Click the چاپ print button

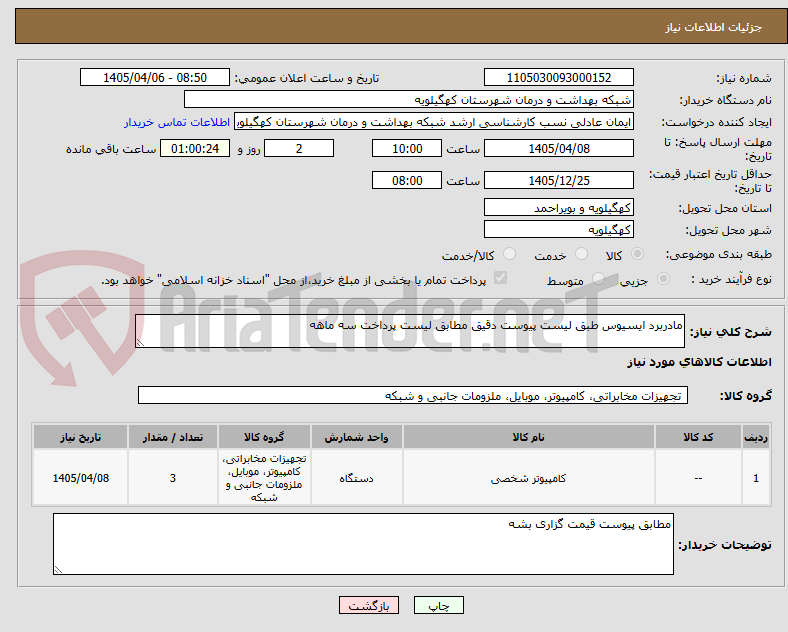pyautogui.click(x=439, y=605)
